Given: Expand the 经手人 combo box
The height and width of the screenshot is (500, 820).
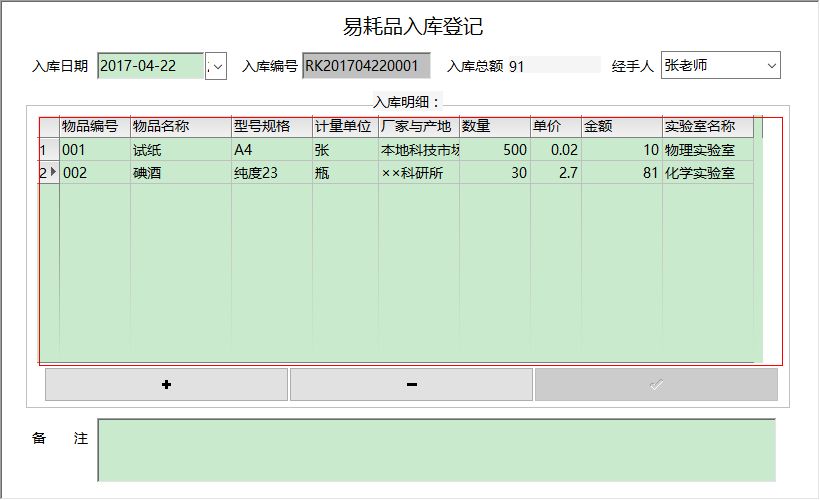Looking at the screenshot, I should [x=770, y=66].
